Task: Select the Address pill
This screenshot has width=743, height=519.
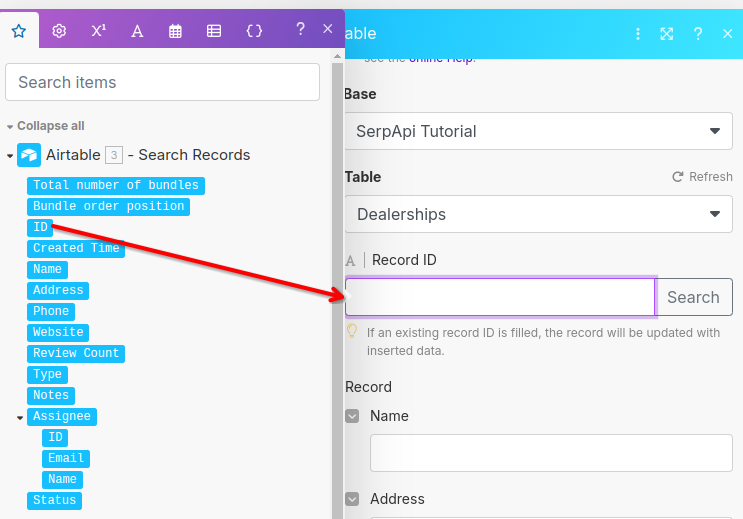Action: [x=58, y=290]
